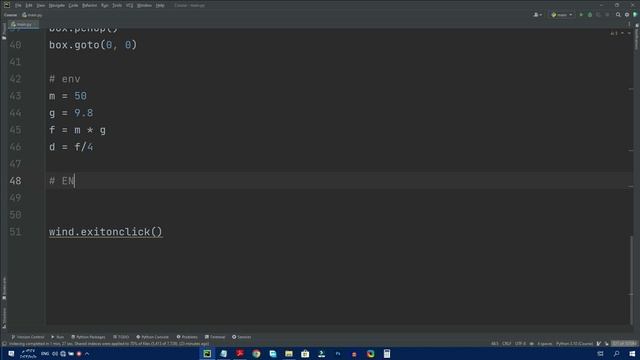Open the Navigate menu
Screen dimensions: 640x360
click(x=57, y=5)
